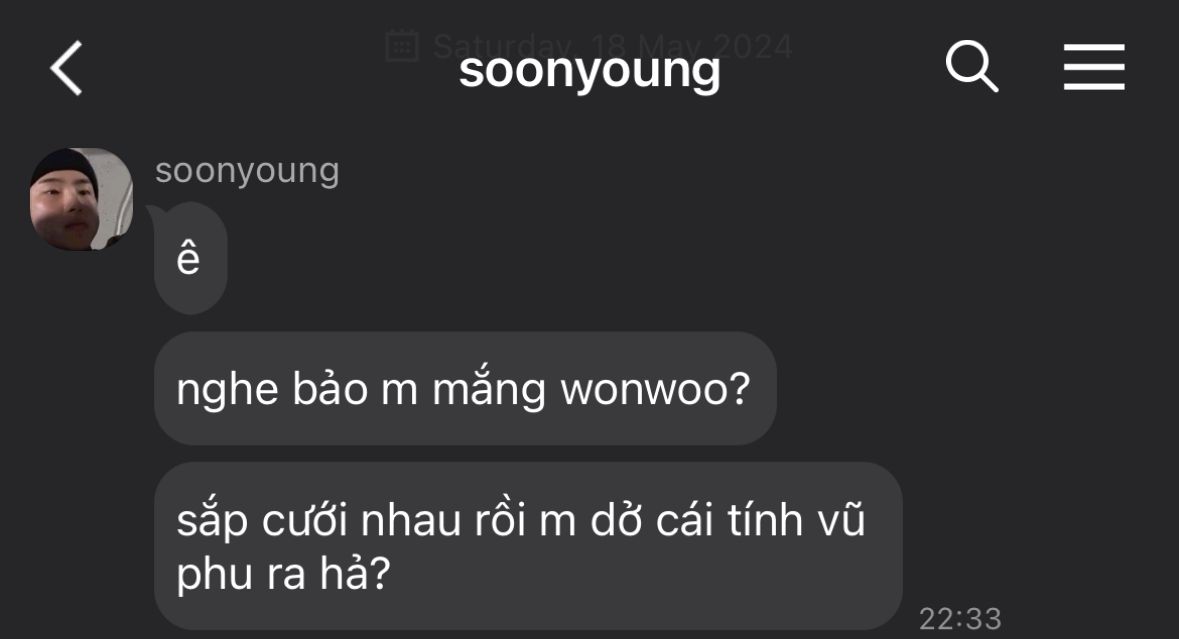Select the "ê" message bubble
The height and width of the screenshot is (639, 1179).
(x=190, y=259)
